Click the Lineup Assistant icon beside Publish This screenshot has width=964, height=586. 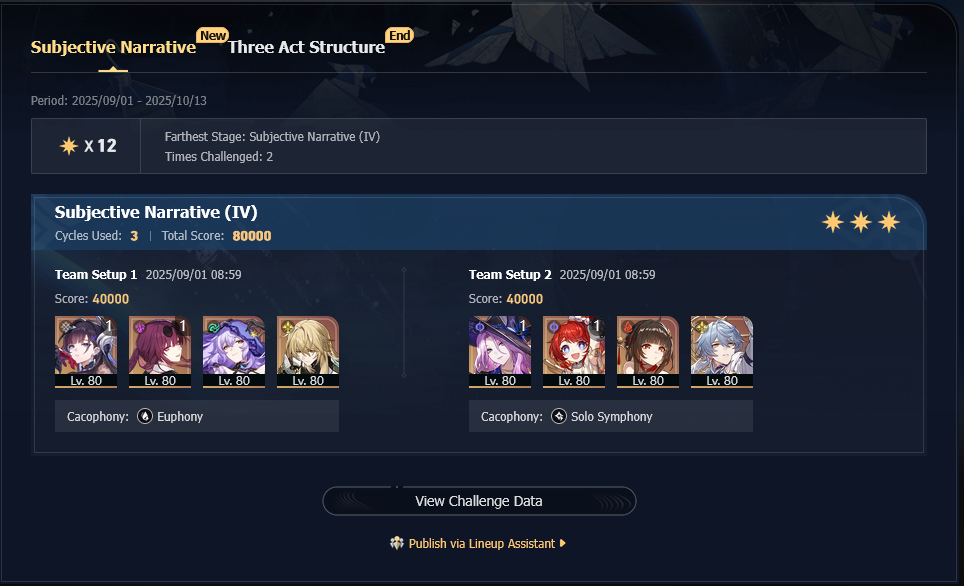397,543
